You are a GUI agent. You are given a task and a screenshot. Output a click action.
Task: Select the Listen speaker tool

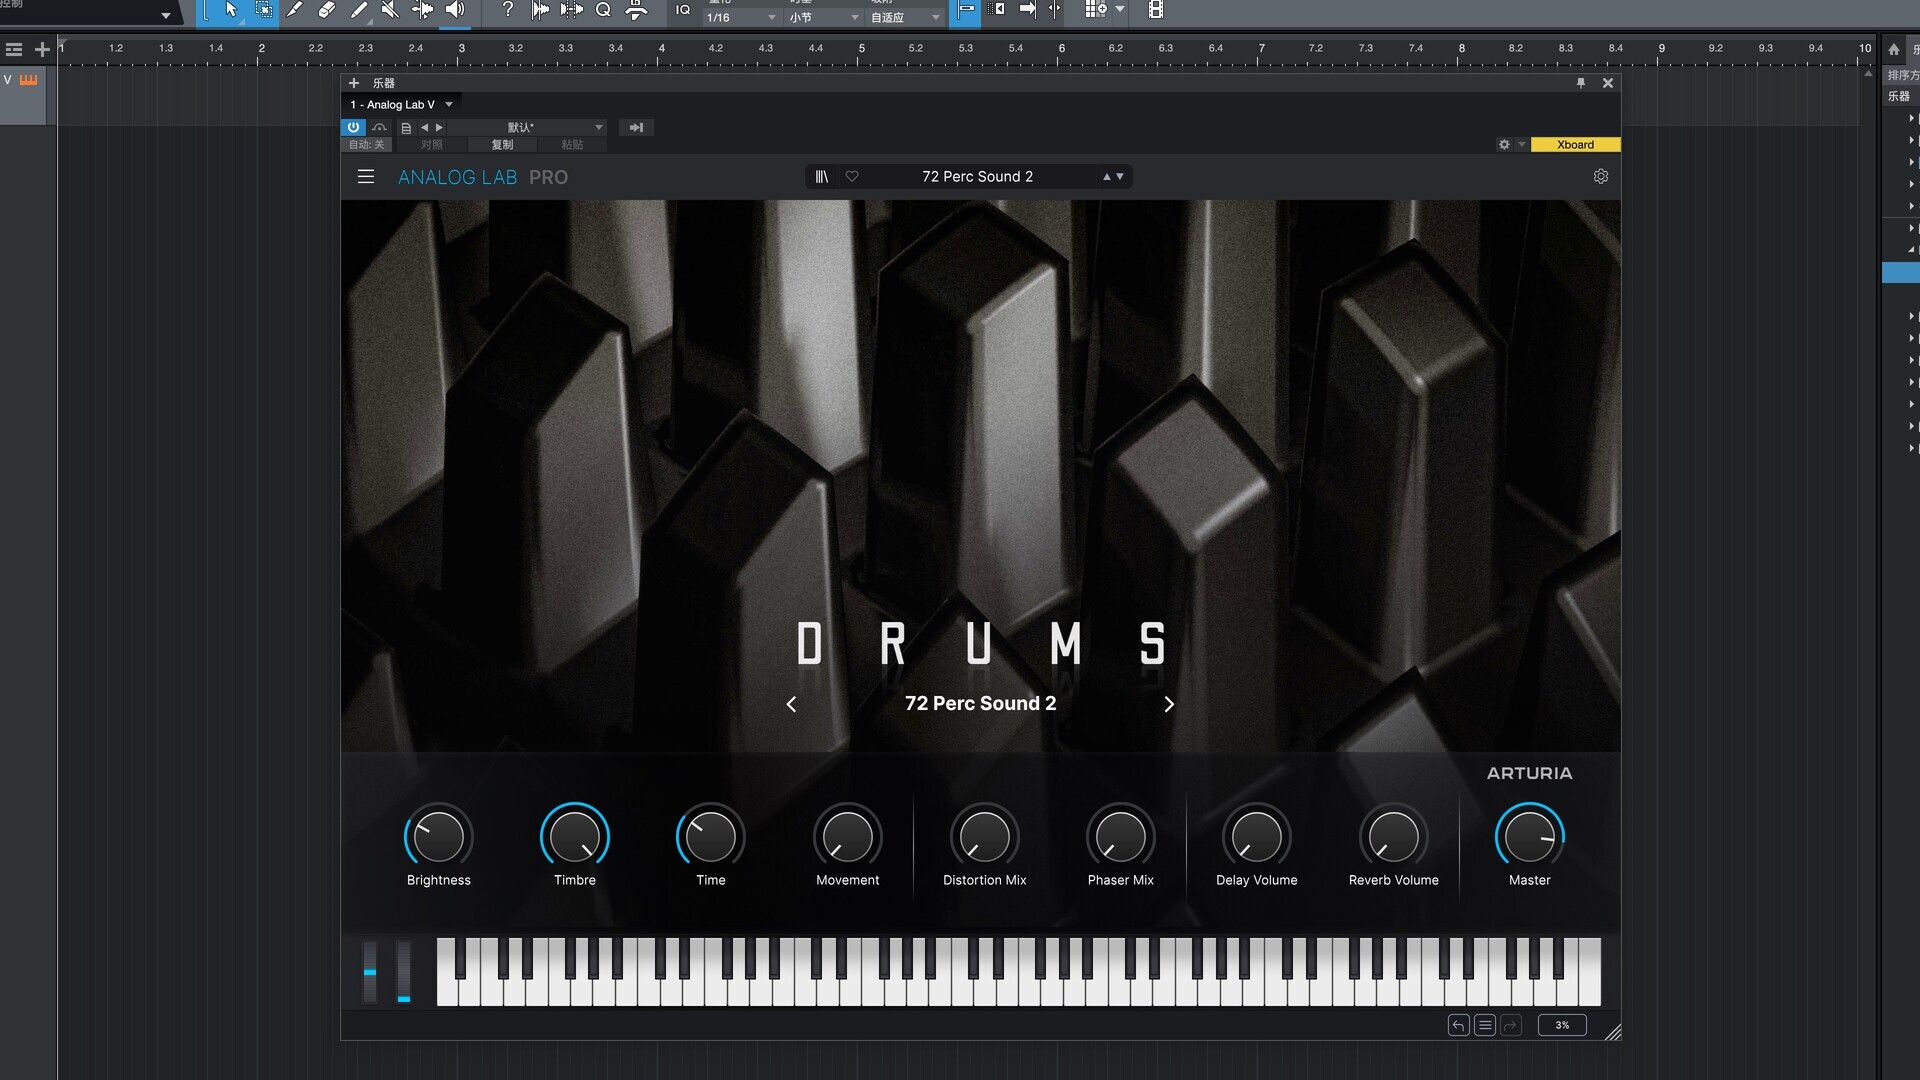pyautogui.click(x=455, y=10)
